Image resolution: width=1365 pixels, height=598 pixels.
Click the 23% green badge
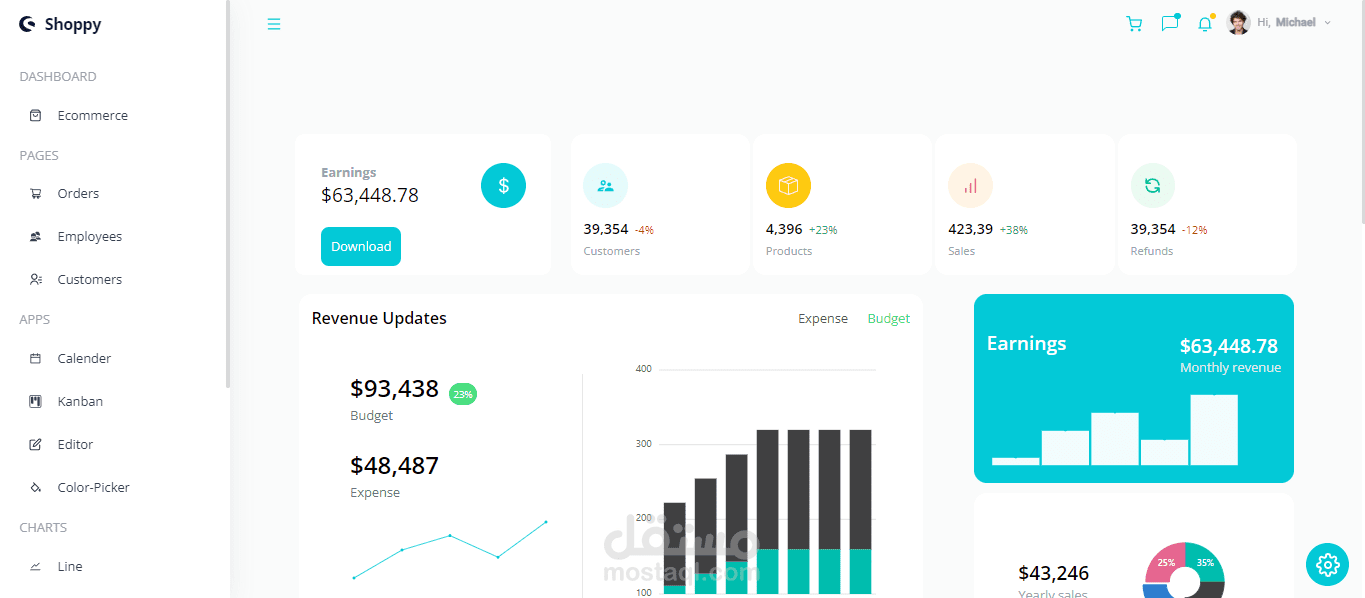[463, 394]
